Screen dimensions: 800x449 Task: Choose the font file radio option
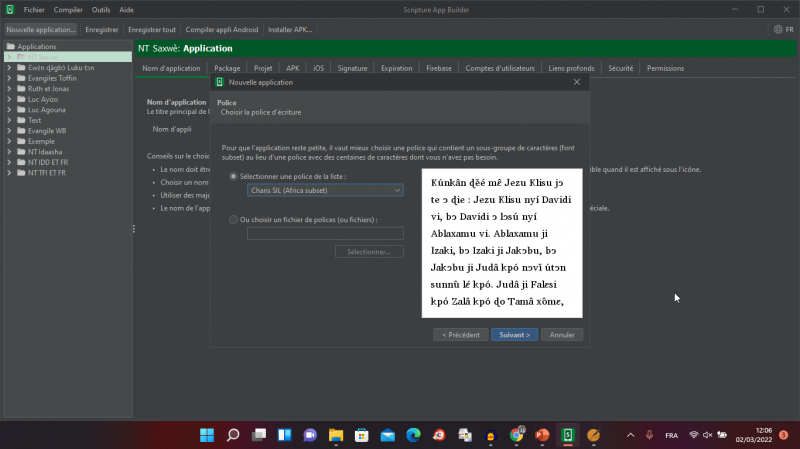tap(233, 219)
